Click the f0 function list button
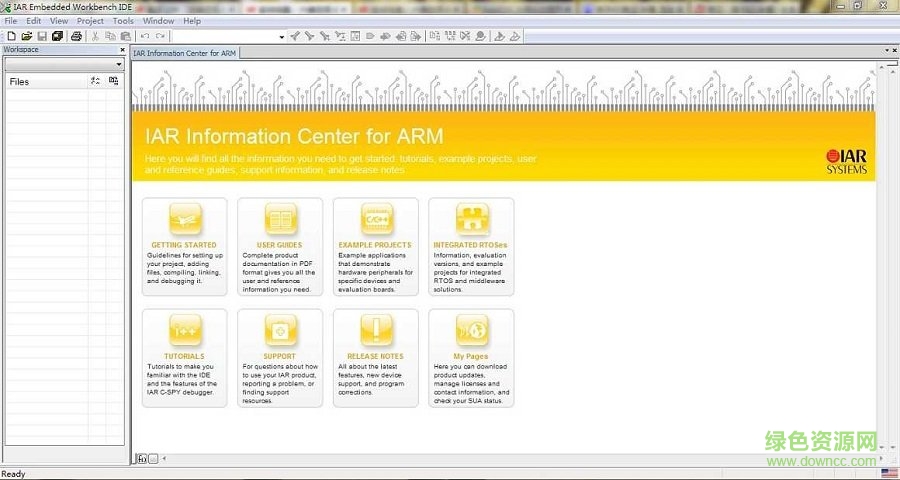This screenshot has width=900, height=480. (142, 458)
